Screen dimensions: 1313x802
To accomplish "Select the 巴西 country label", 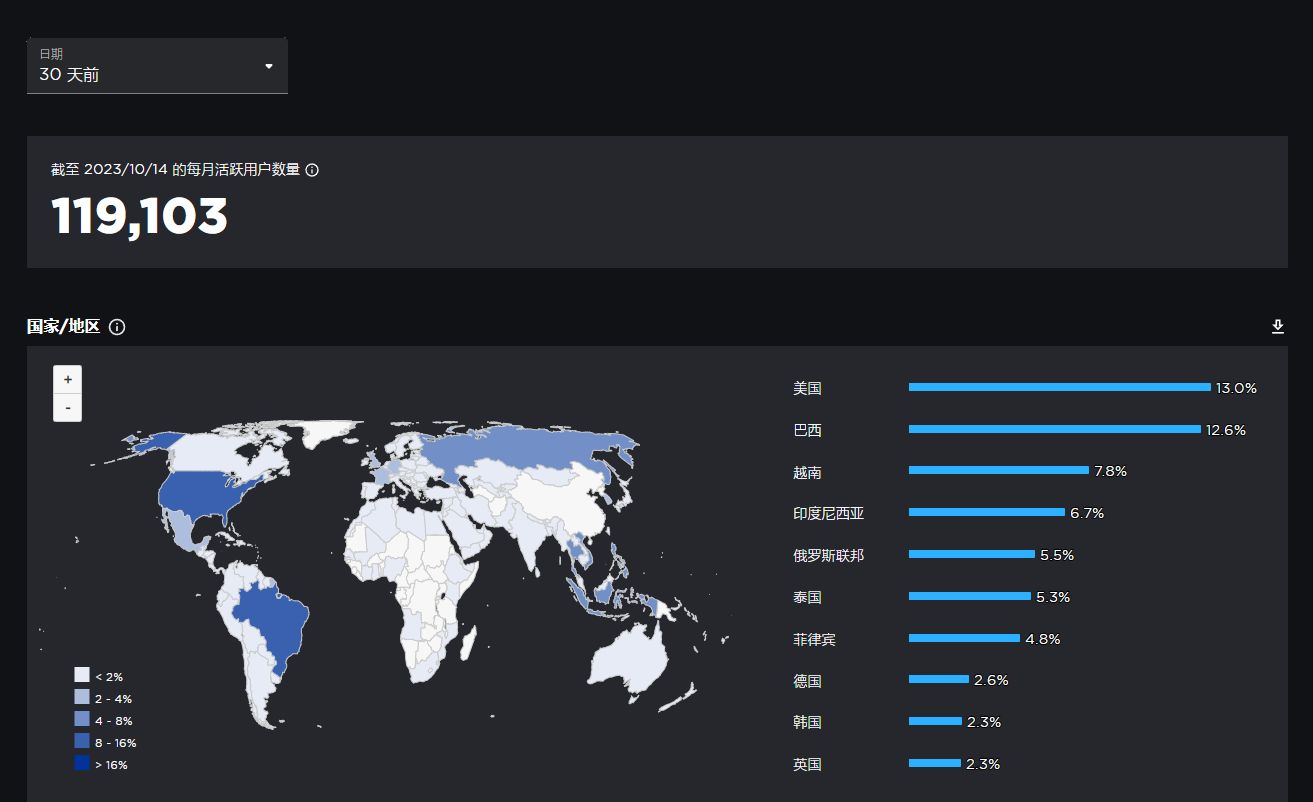I will [807, 430].
